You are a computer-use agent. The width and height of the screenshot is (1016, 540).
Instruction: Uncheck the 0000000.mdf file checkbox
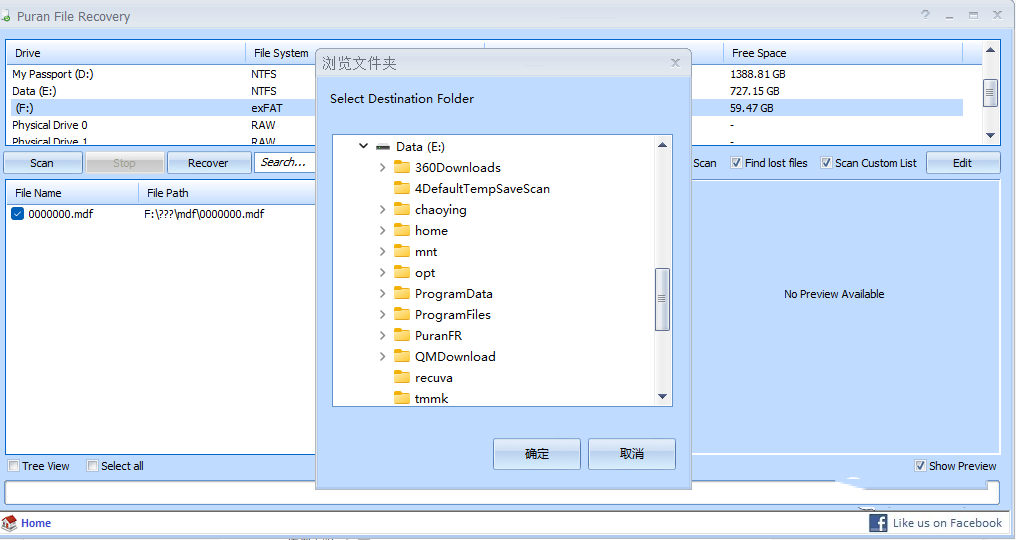click(x=17, y=214)
